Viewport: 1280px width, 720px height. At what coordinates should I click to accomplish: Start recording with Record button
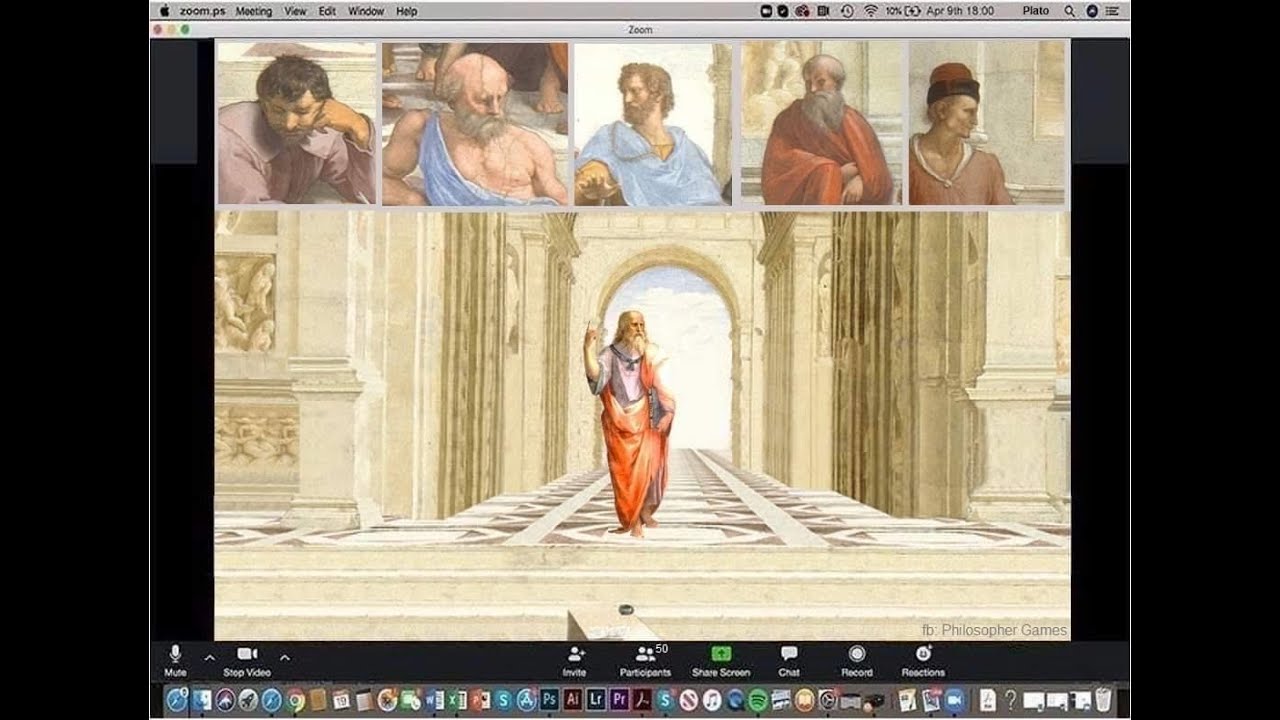click(857, 660)
